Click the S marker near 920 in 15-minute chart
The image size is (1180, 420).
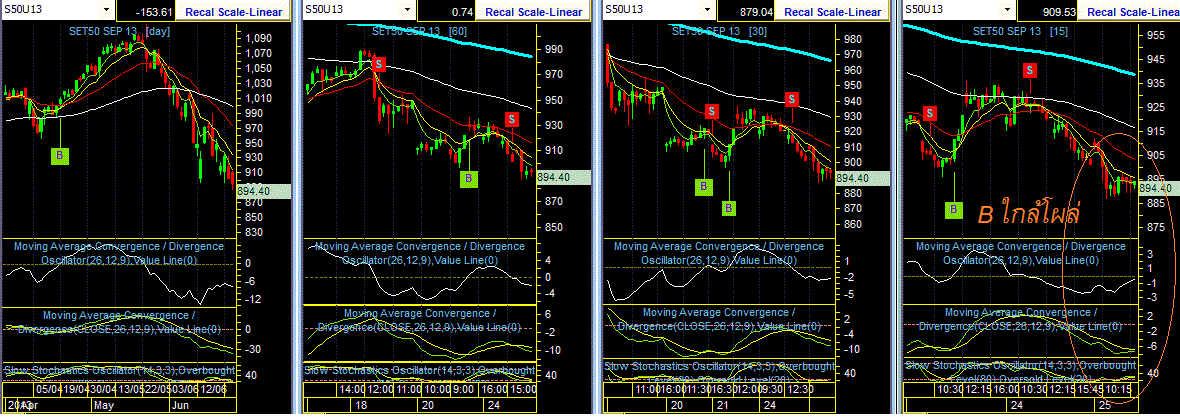(x=931, y=113)
